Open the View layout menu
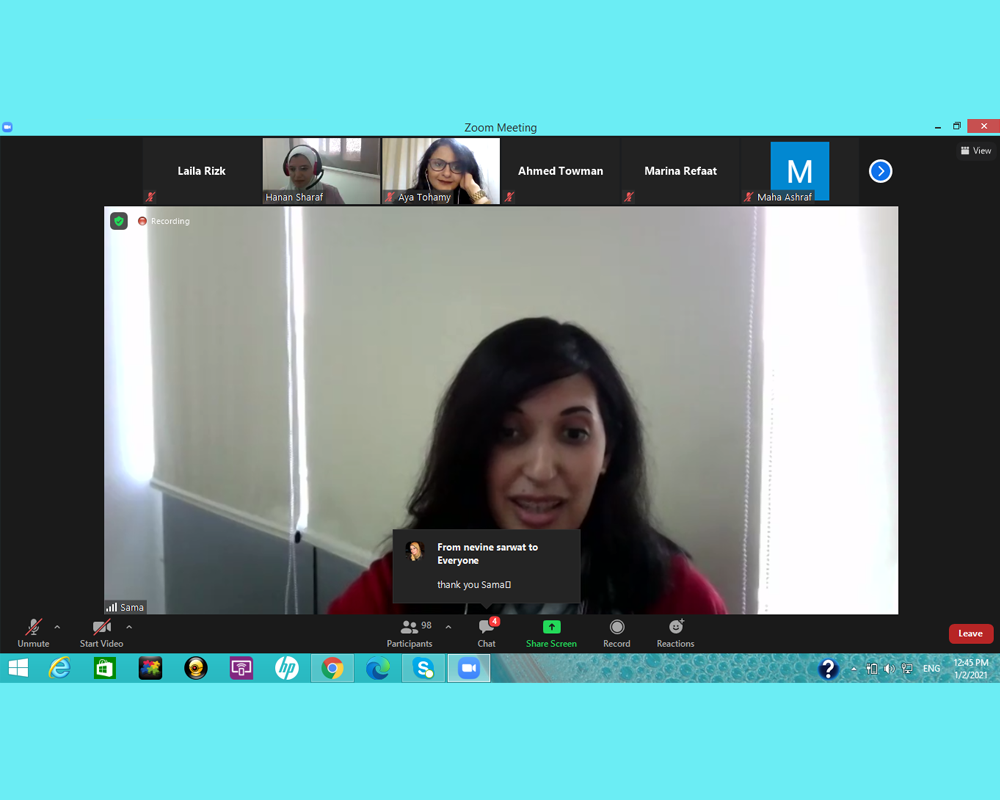 click(976, 151)
